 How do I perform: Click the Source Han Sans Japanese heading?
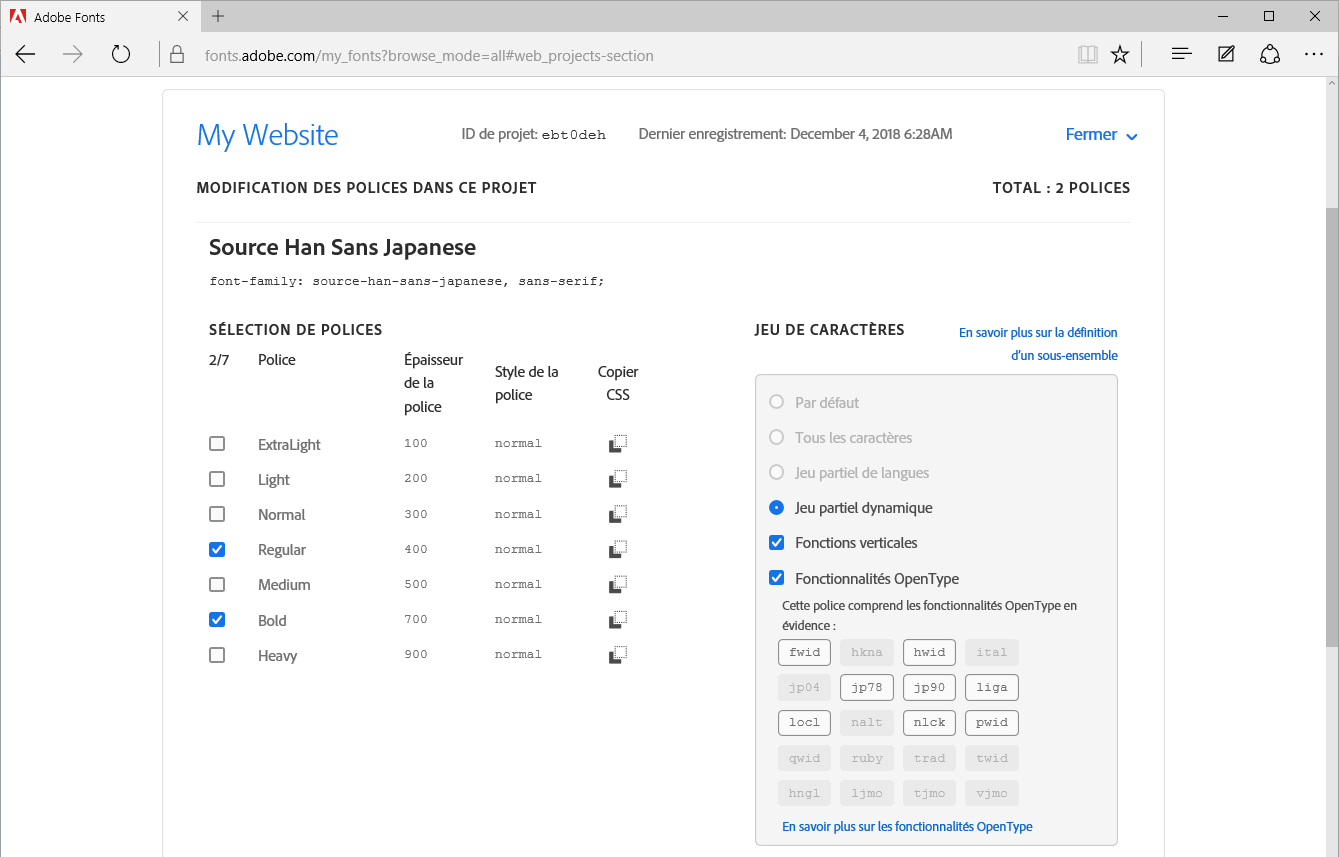(x=342, y=247)
